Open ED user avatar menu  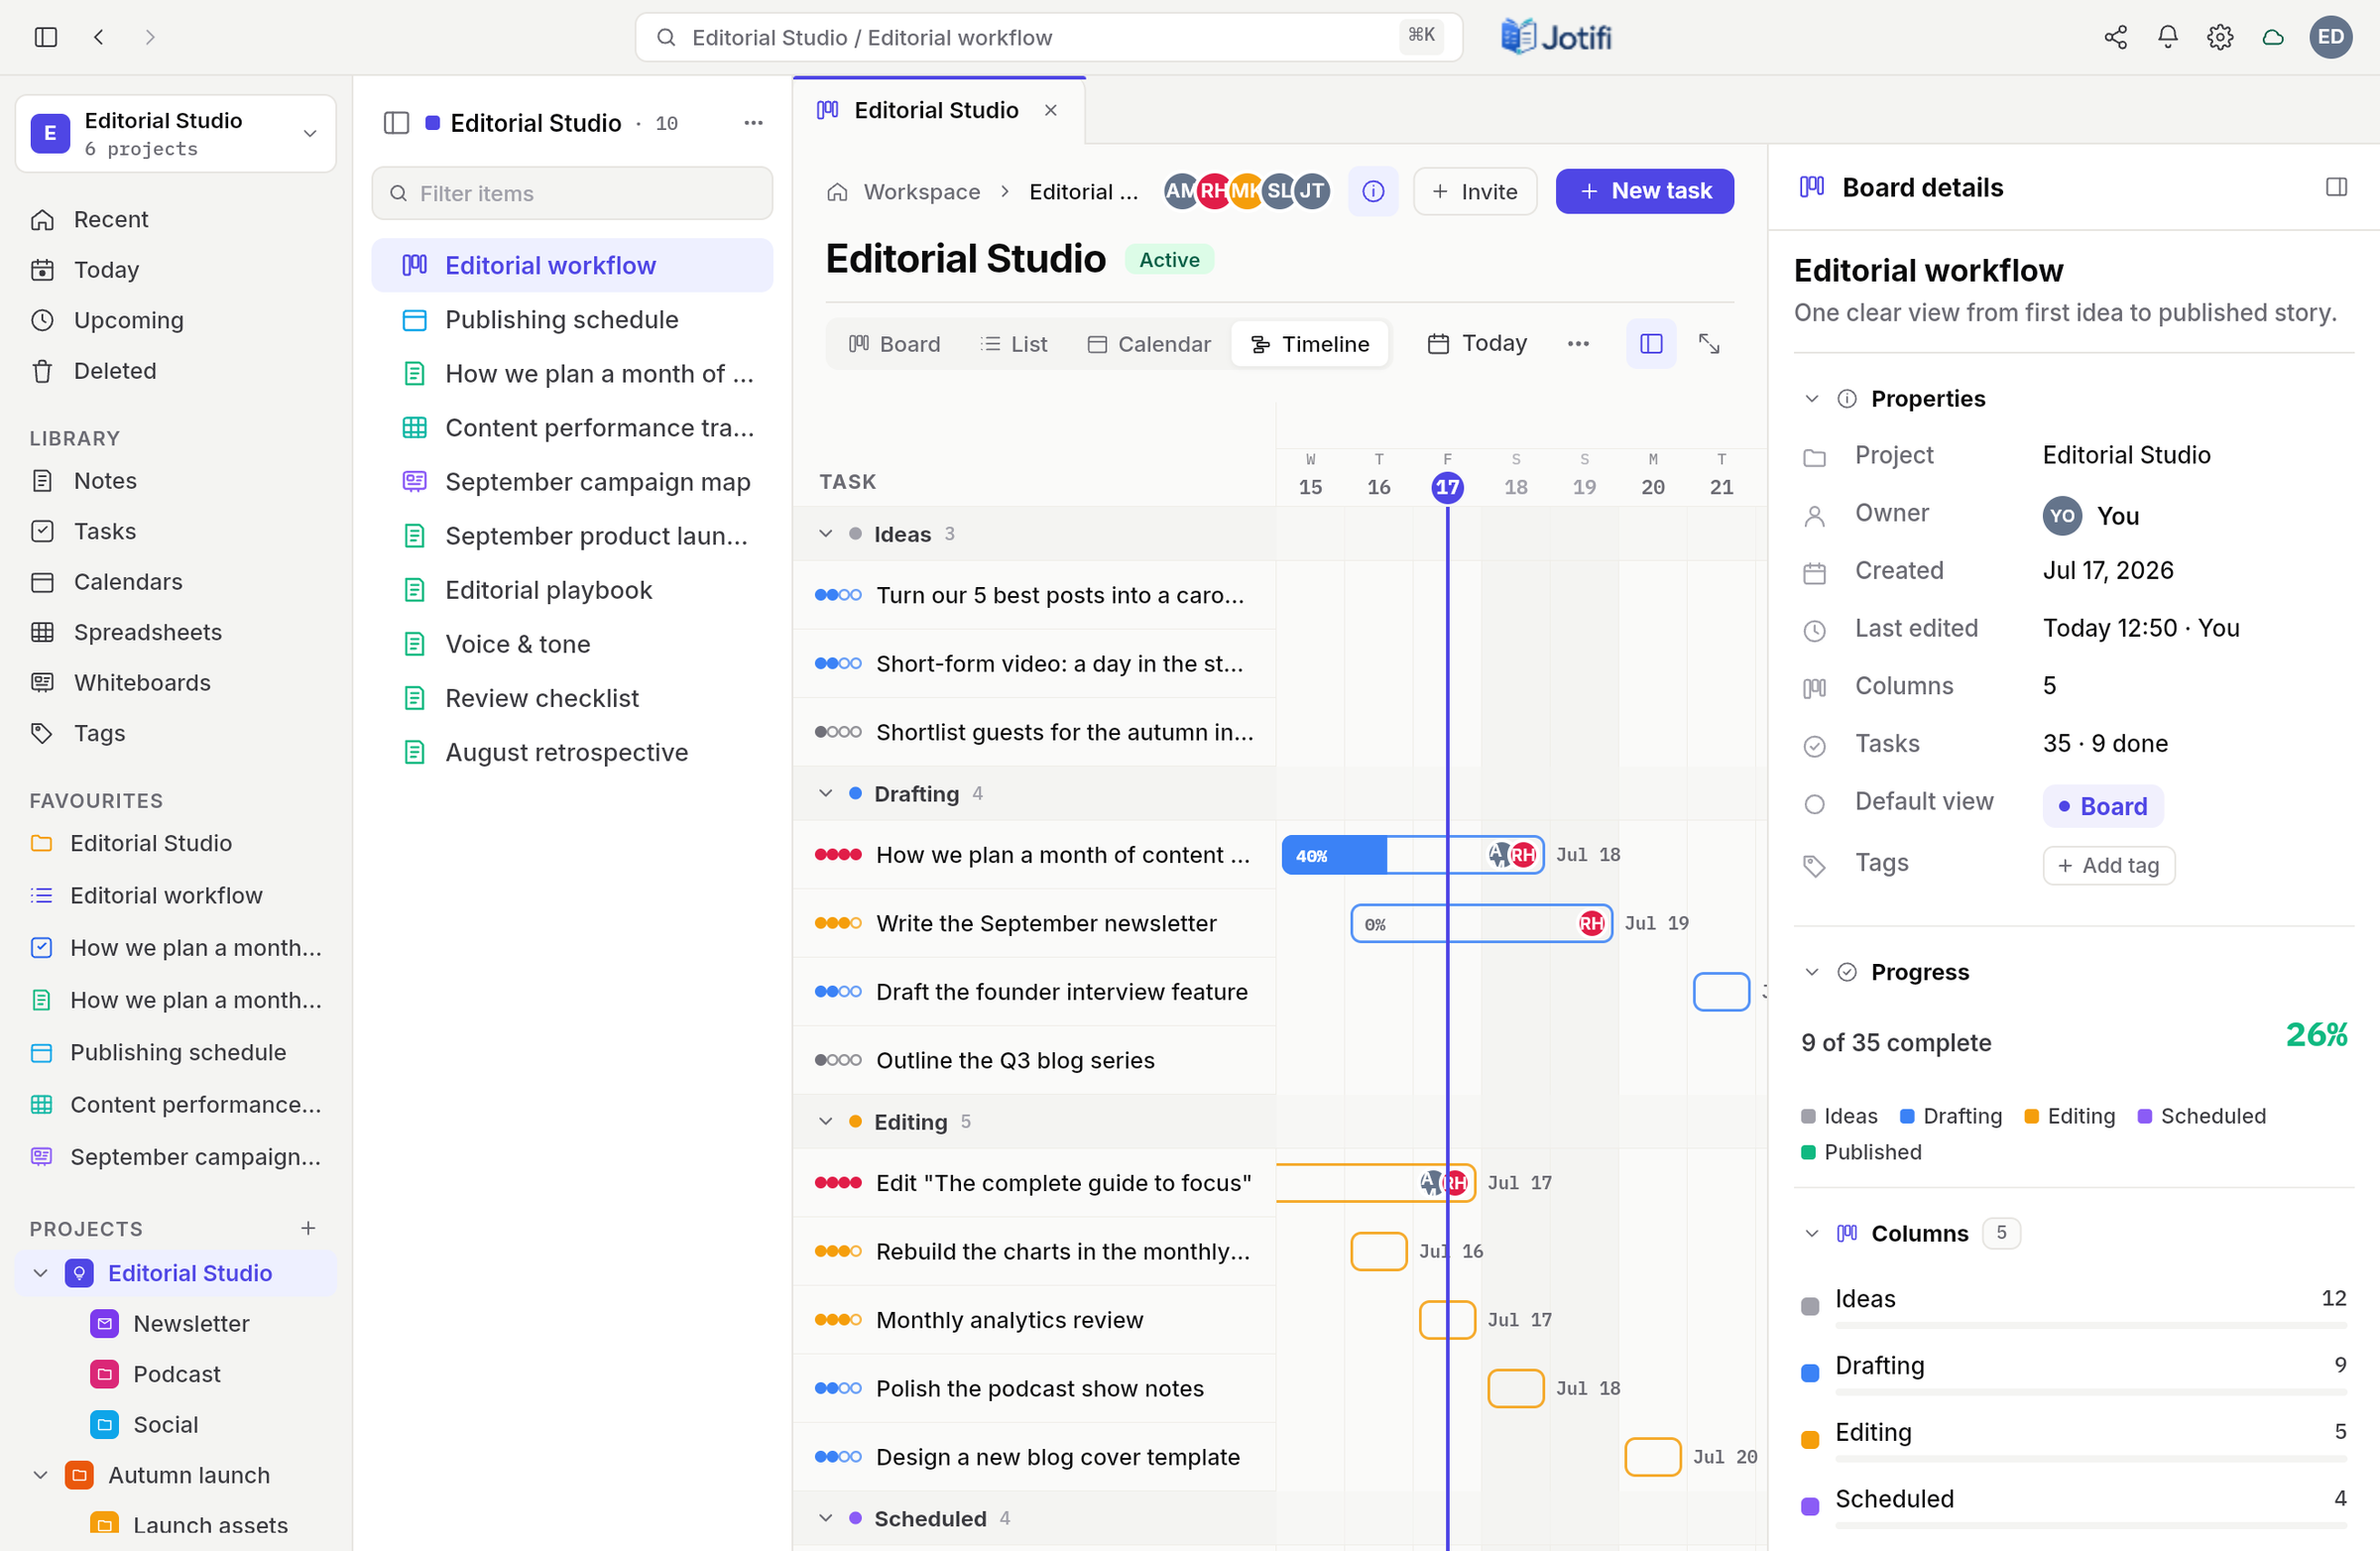[x=2330, y=37]
